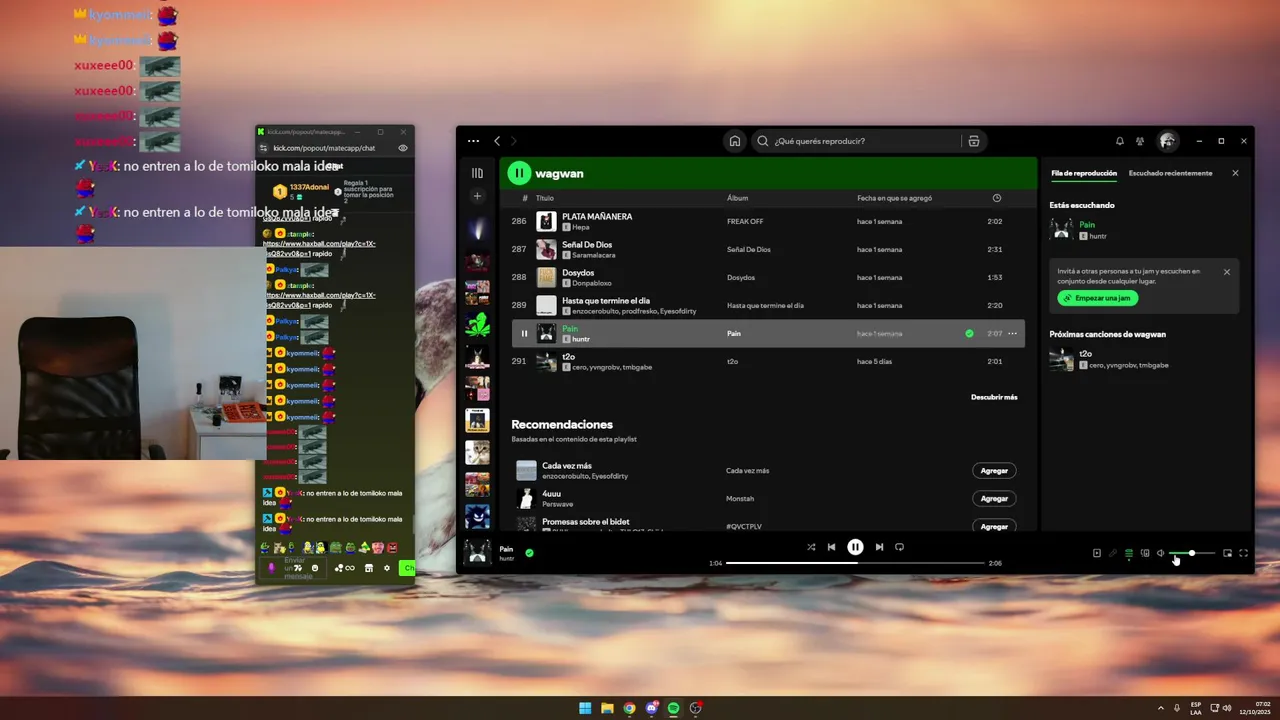
Task: Go to Spotify Home
Action: [735, 141]
